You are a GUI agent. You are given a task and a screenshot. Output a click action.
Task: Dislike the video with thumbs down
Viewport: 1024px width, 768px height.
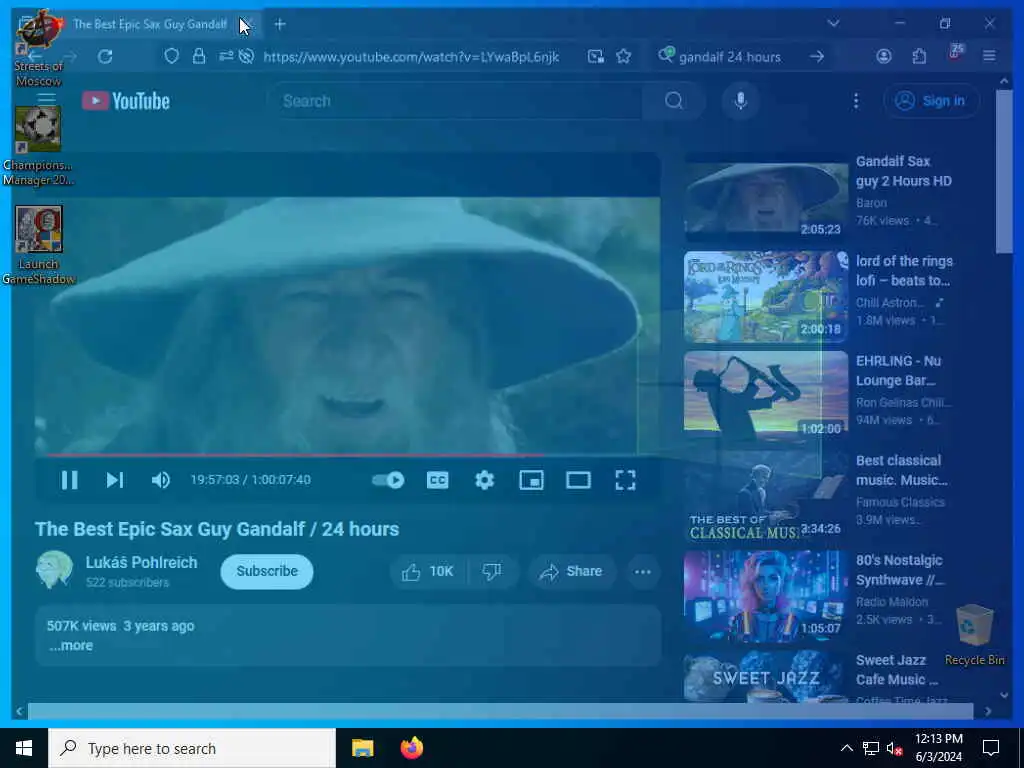pos(492,571)
